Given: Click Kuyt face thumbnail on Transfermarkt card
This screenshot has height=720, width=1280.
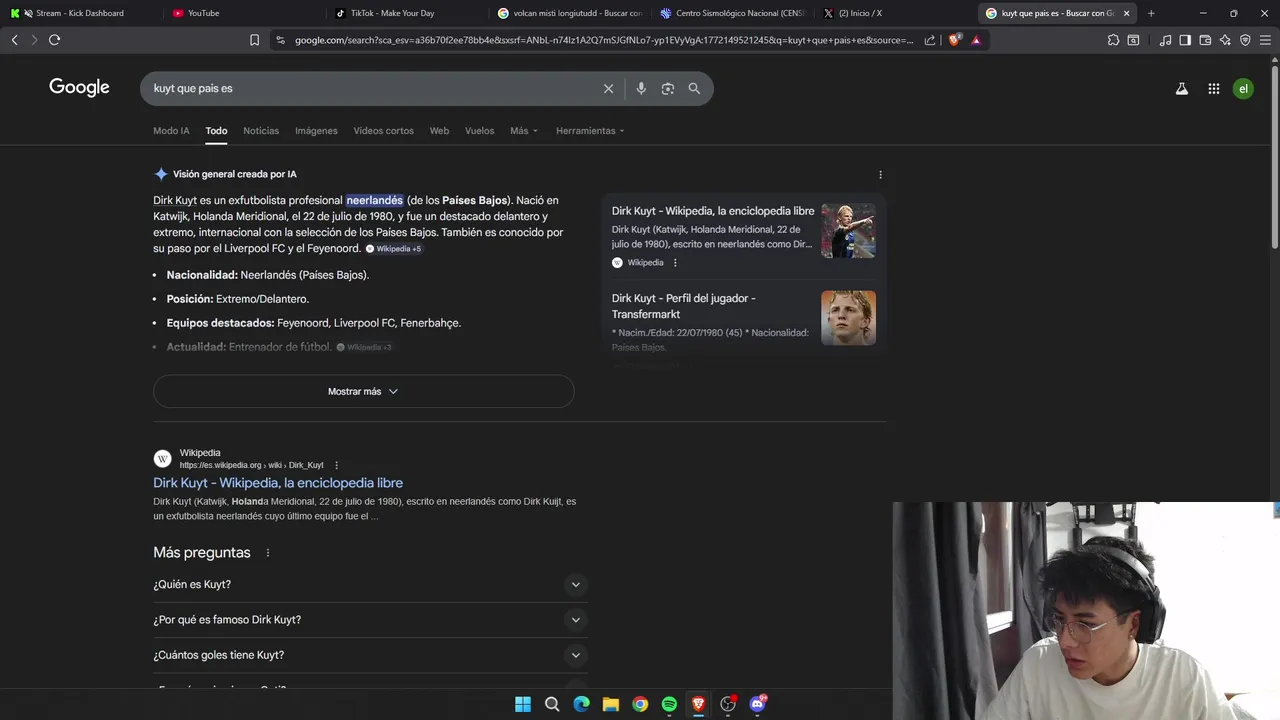Looking at the screenshot, I should coord(848,318).
